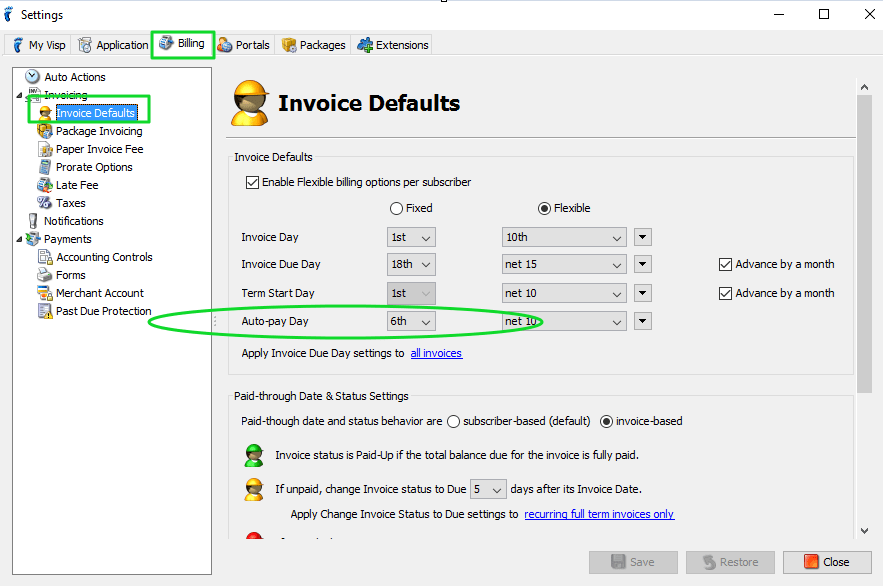
Task: Collapse the Invoicing tree node
Action: pos(19,95)
